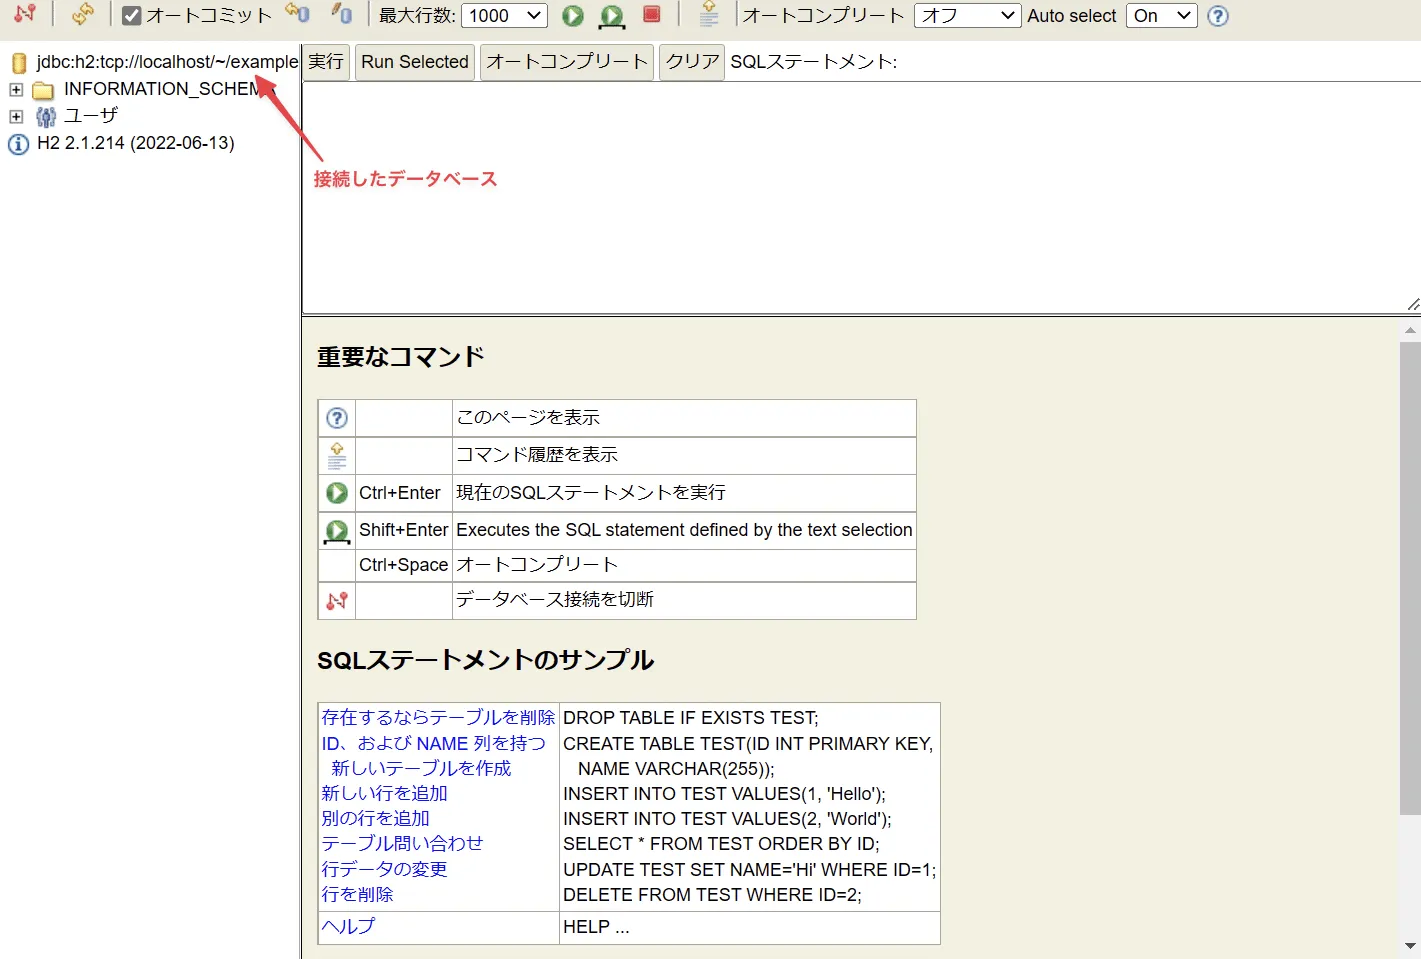Click green run SQL statement icon
The image size is (1421, 959).
pos(572,15)
